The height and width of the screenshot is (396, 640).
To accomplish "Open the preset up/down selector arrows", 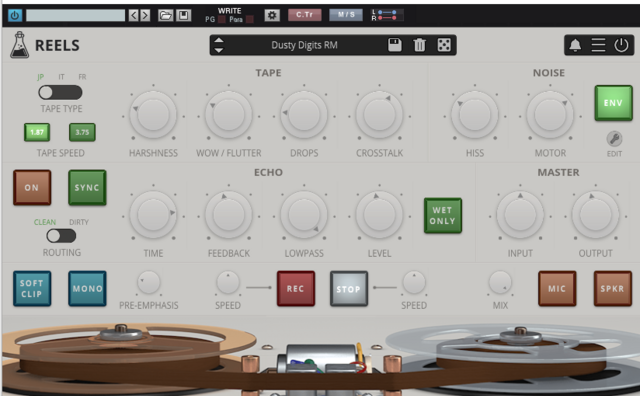I will click(219, 45).
